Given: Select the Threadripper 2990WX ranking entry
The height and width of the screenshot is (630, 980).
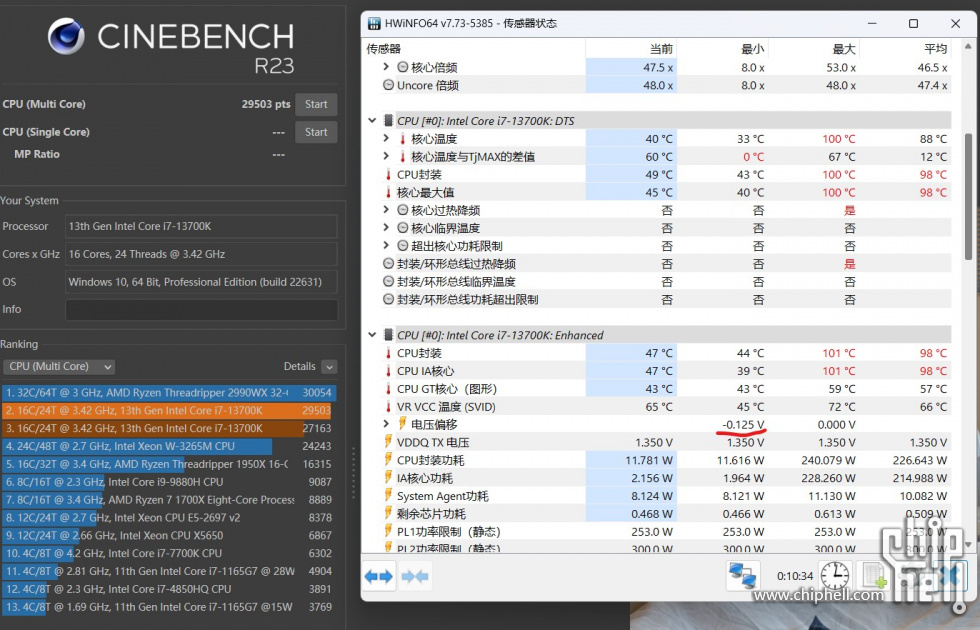Looking at the screenshot, I should click(169, 393).
